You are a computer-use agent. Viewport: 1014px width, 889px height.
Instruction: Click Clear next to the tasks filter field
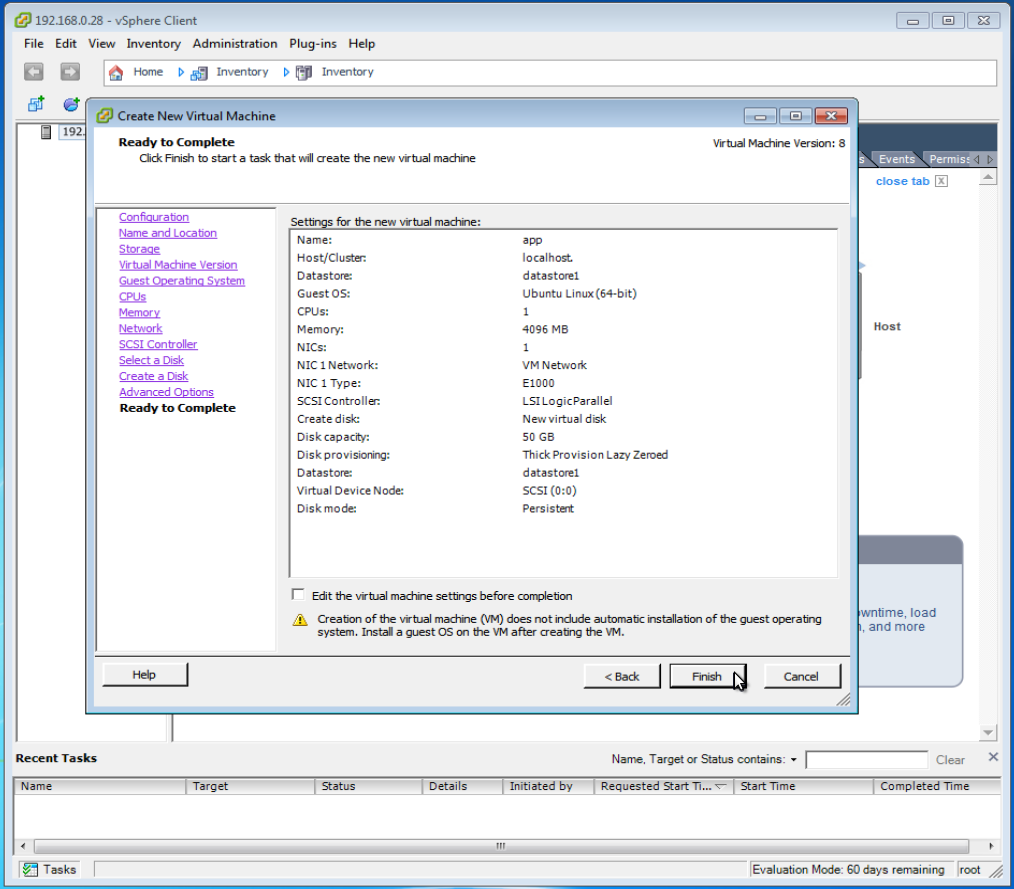950,760
